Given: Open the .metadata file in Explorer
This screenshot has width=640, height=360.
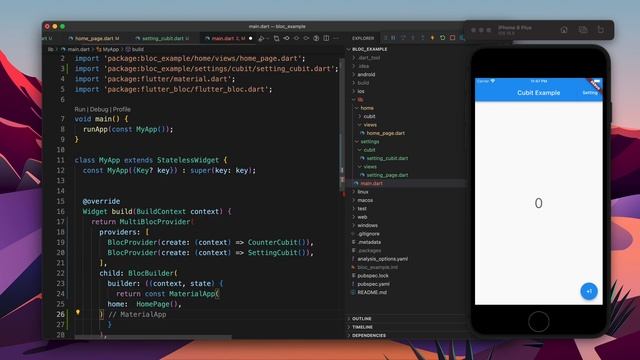Looking at the screenshot, I should point(369,242).
